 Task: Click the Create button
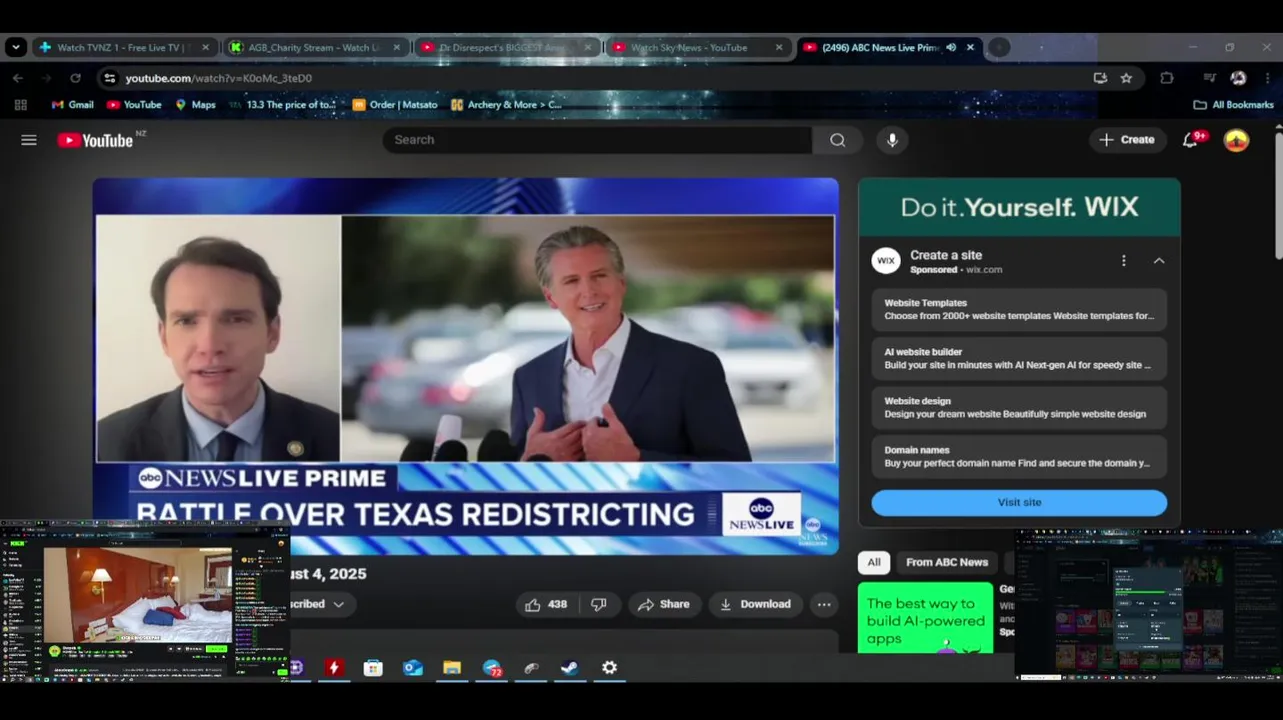point(1127,140)
